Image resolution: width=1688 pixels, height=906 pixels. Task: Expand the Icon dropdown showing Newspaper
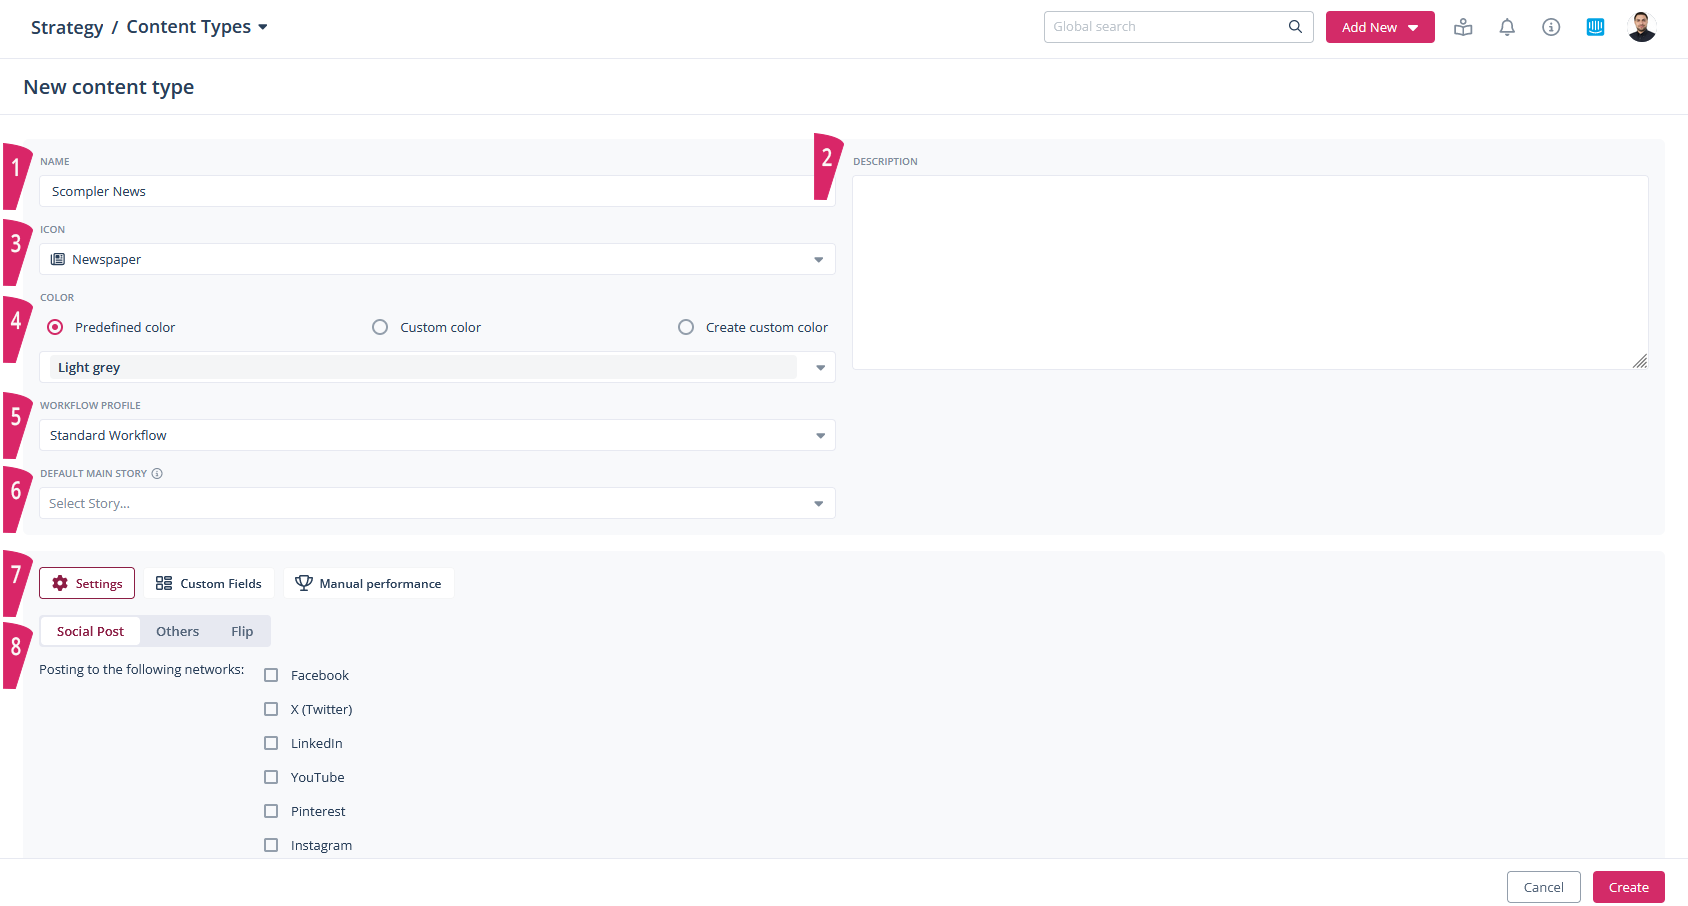[x=437, y=259]
